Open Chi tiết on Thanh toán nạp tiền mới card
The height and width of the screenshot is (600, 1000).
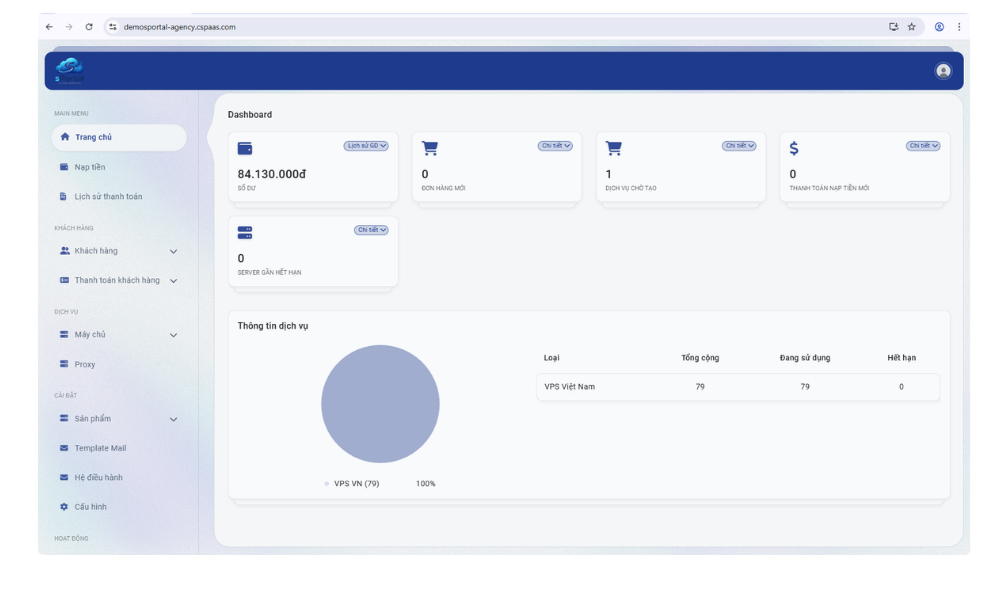point(923,146)
